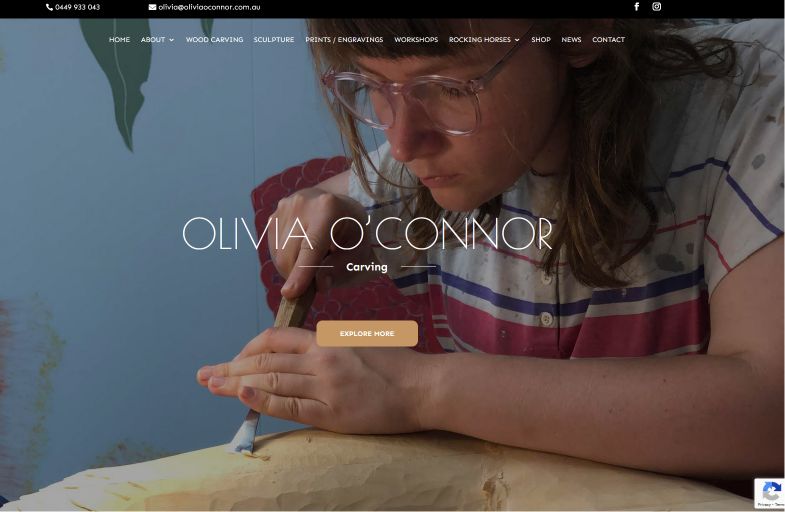Open the Sculpture menu item

coord(274,40)
